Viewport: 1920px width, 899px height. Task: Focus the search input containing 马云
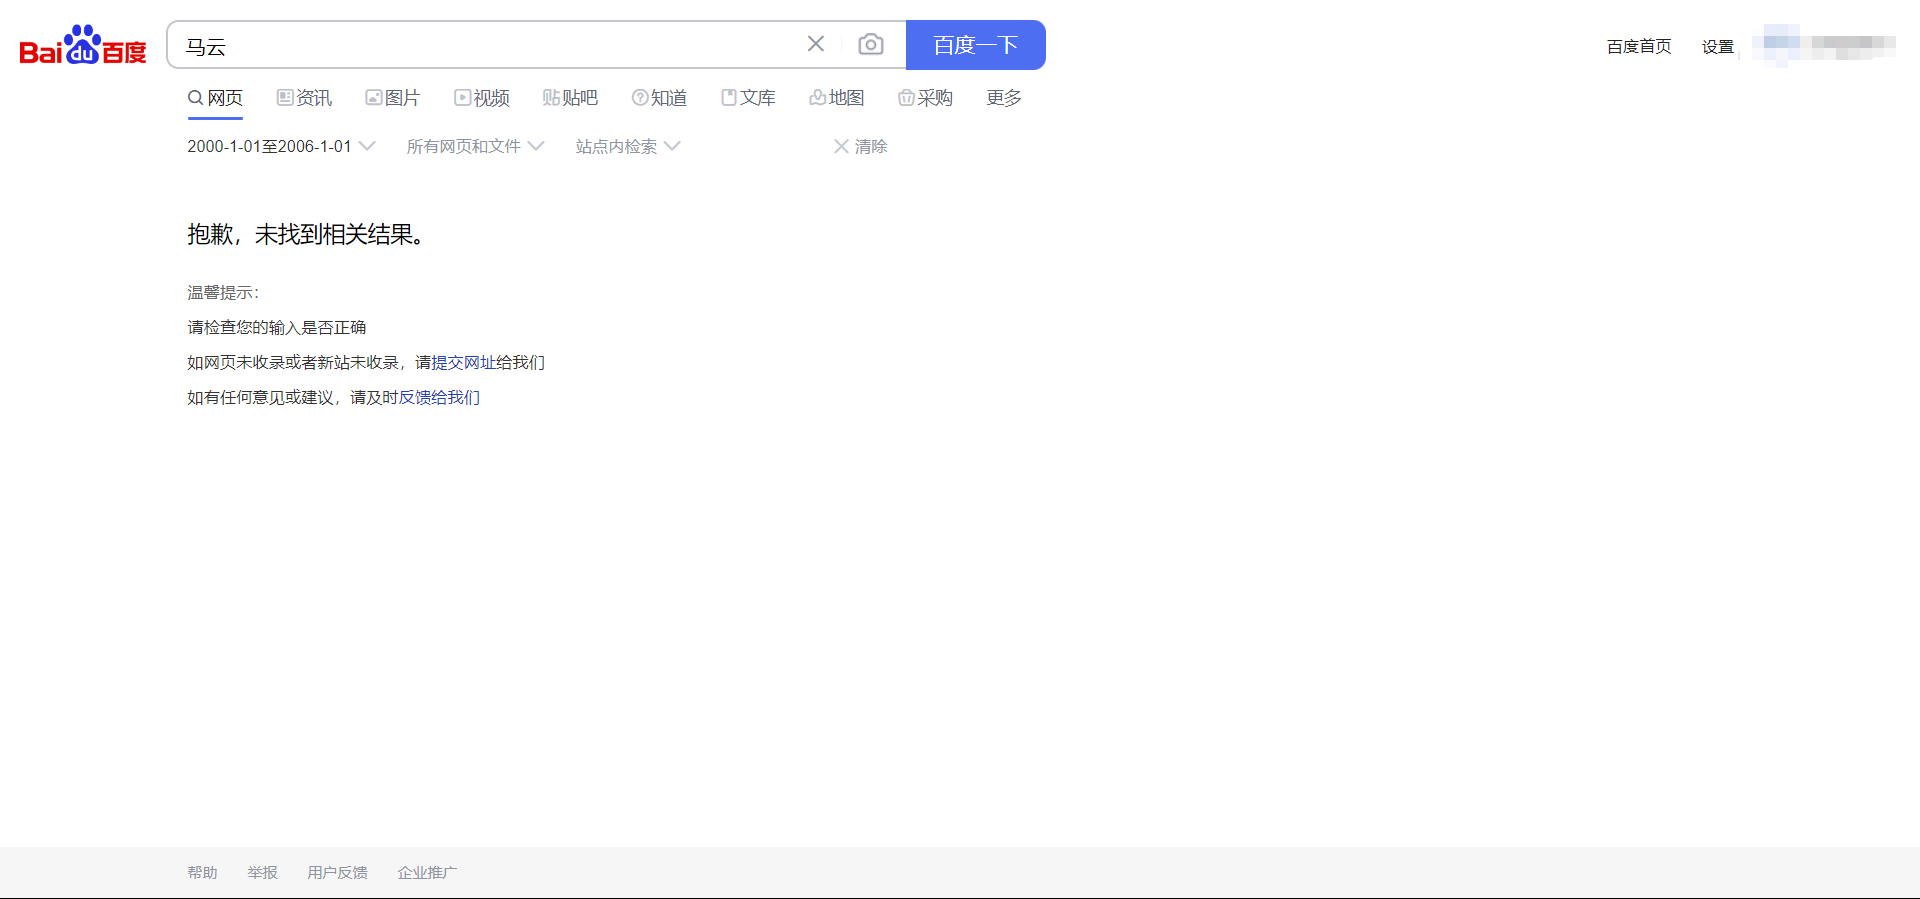pyautogui.click(x=490, y=46)
